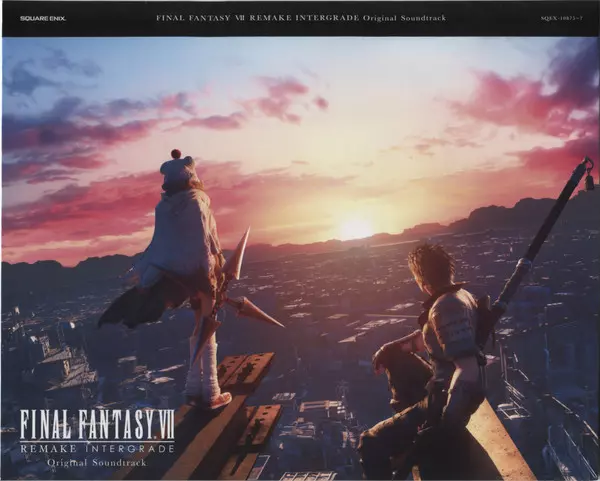
Task: Click the setting sun on the horizon
Action: tap(355, 229)
